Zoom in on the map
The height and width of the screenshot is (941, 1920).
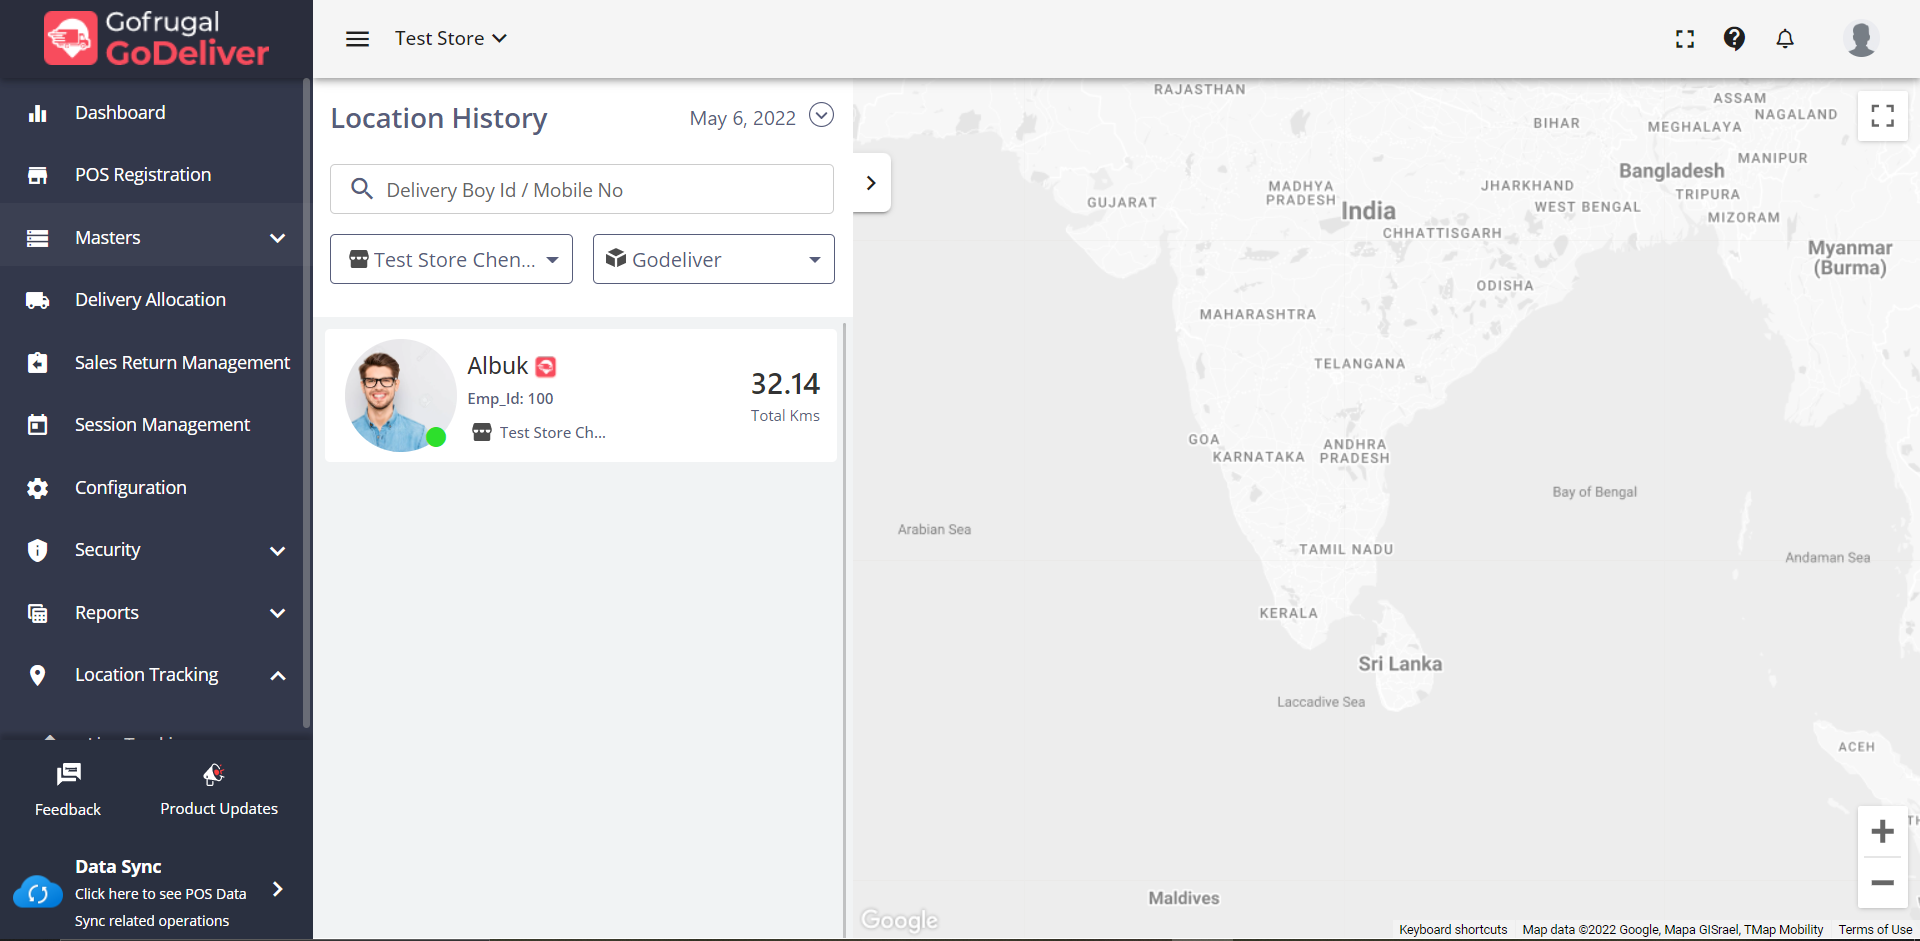pos(1883,831)
